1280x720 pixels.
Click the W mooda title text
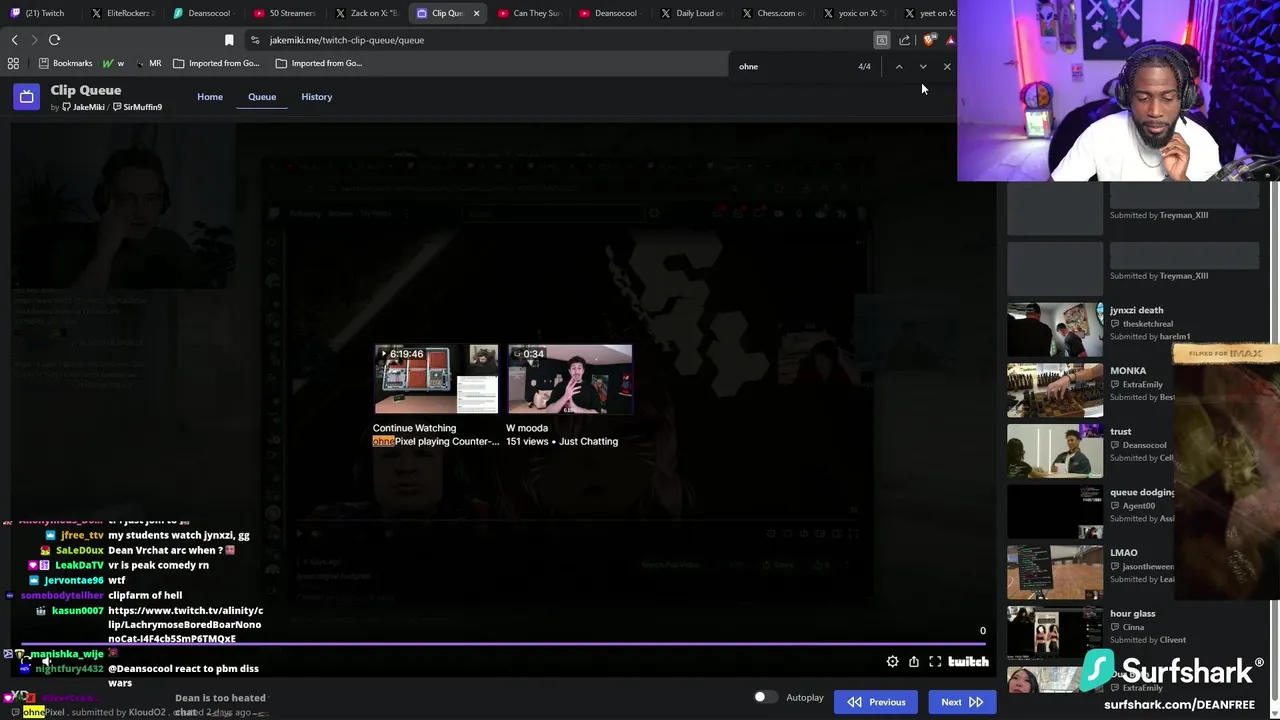pos(527,428)
